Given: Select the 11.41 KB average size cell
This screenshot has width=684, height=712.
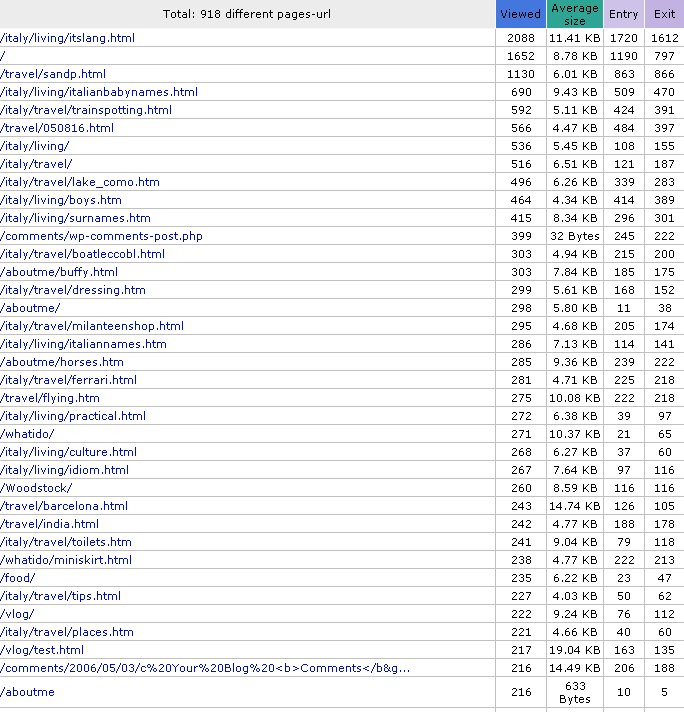Looking at the screenshot, I should 575,38.
